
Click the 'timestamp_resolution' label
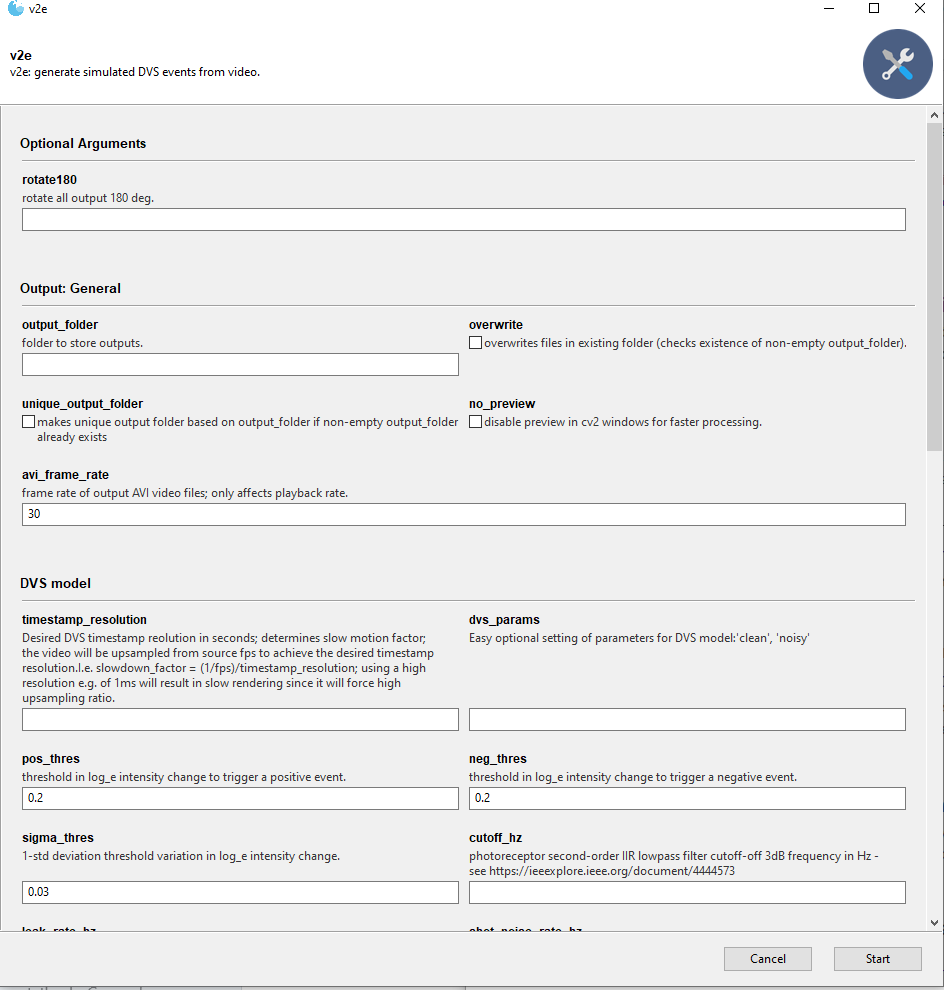click(84, 620)
